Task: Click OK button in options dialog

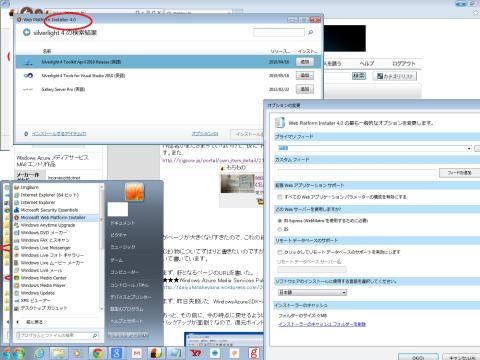Action: pos(418,357)
